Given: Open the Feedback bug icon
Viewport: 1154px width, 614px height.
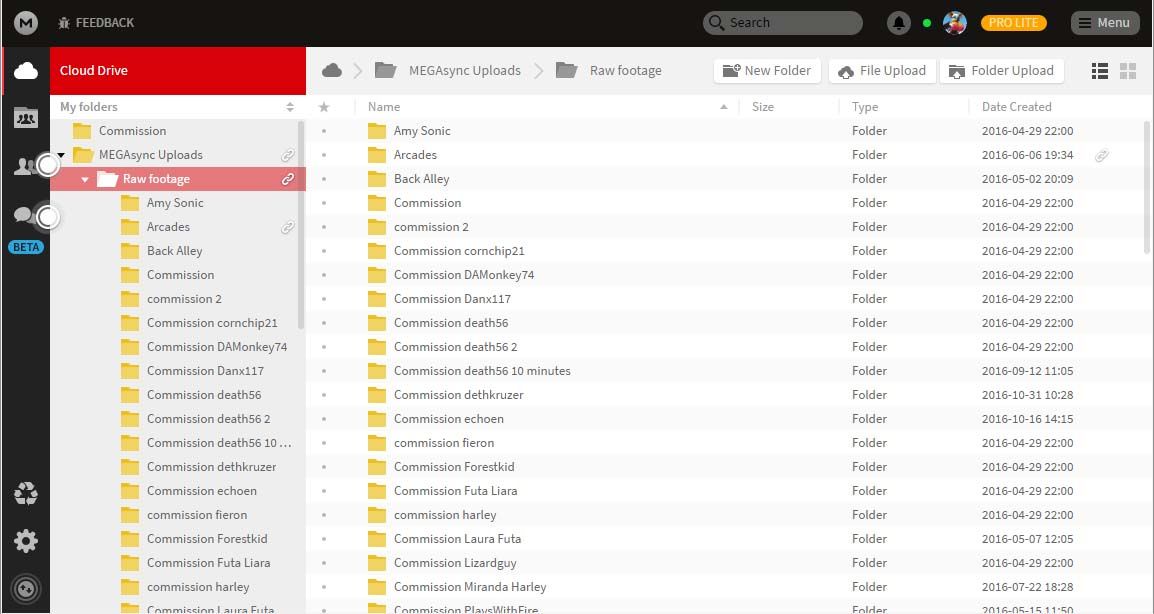Looking at the screenshot, I should pos(64,23).
